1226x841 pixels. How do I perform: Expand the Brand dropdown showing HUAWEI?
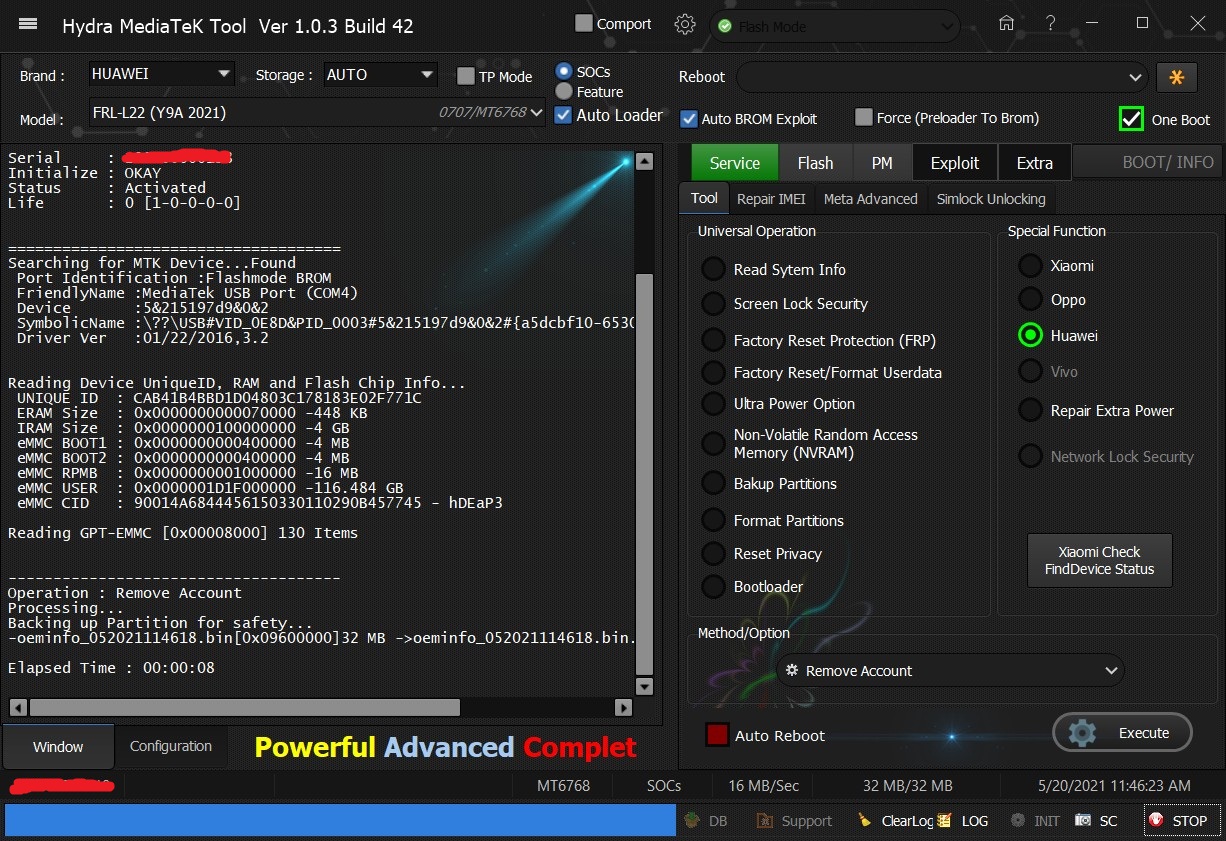[223, 74]
